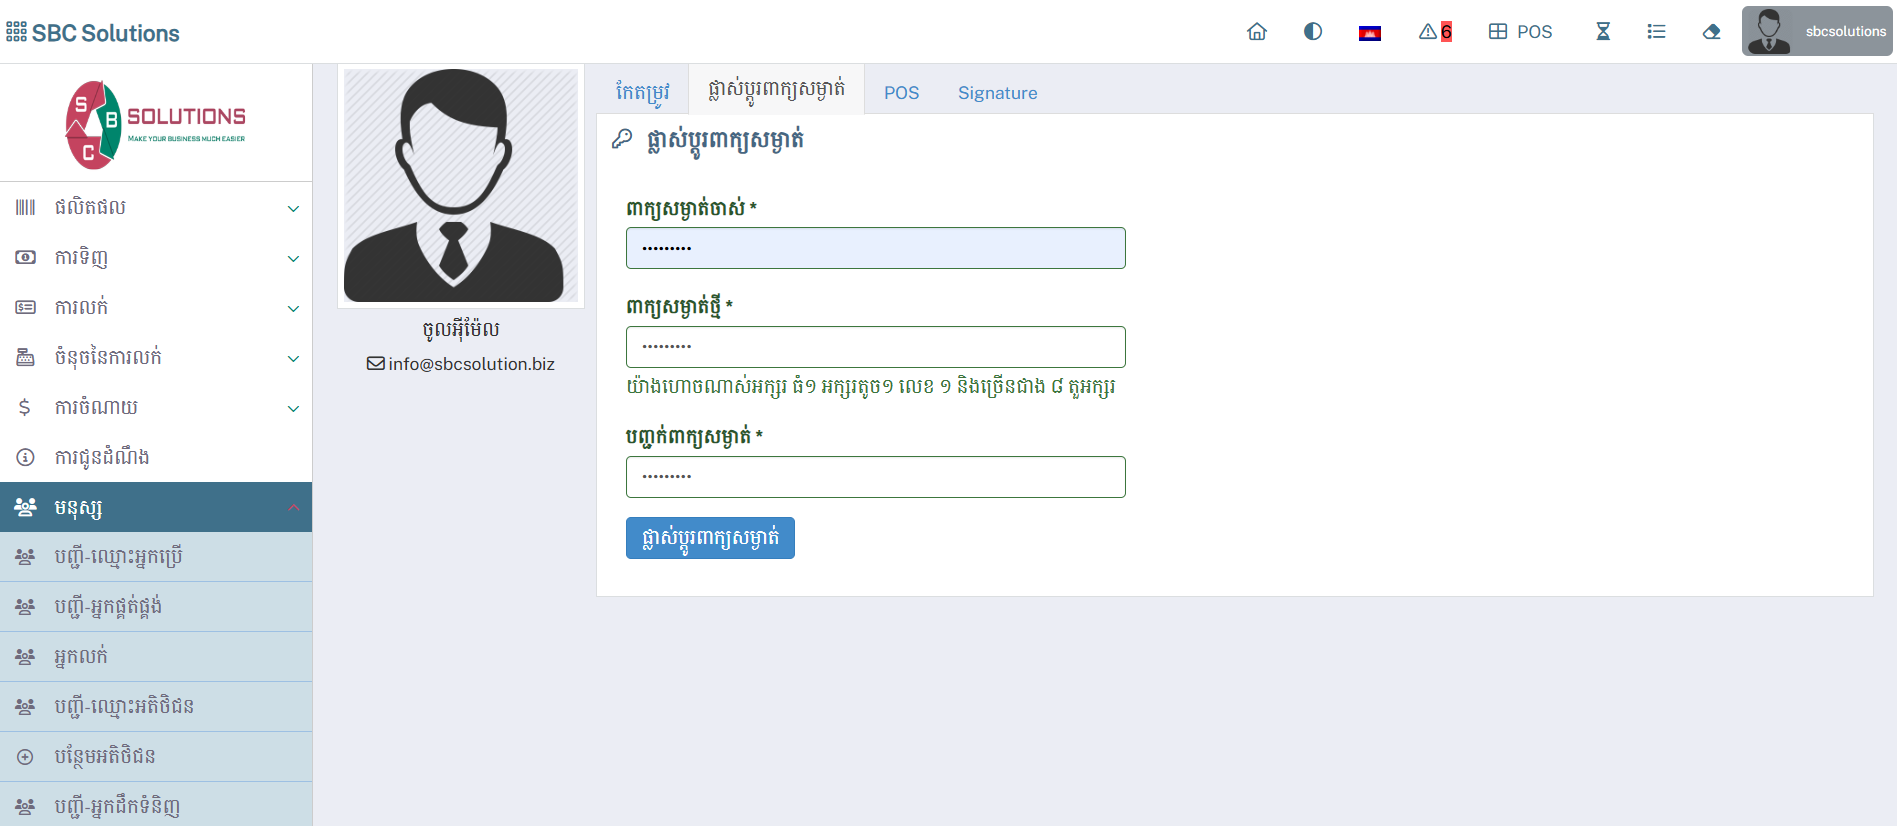Toggle the dark/light contrast mode icon
This screenshot has width=1897, height=826.
point(1313,32)
